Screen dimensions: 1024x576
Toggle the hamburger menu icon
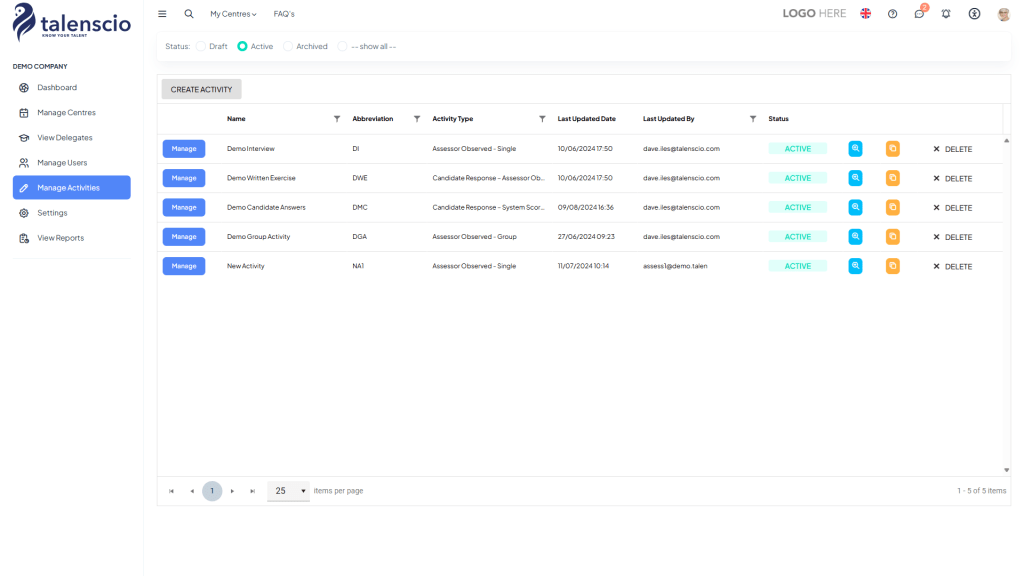click(x=162, y=14)
